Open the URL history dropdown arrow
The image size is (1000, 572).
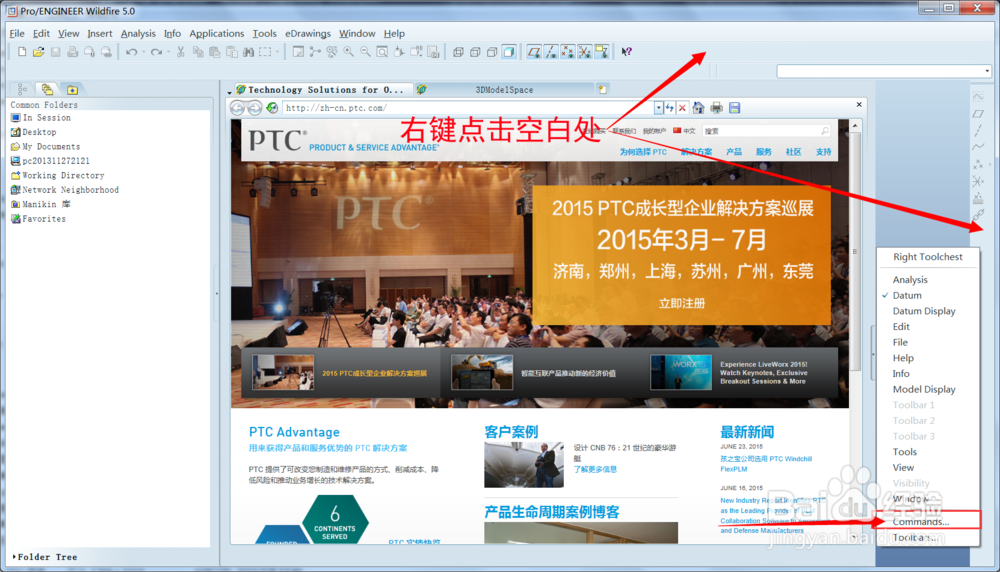[659, 108]
